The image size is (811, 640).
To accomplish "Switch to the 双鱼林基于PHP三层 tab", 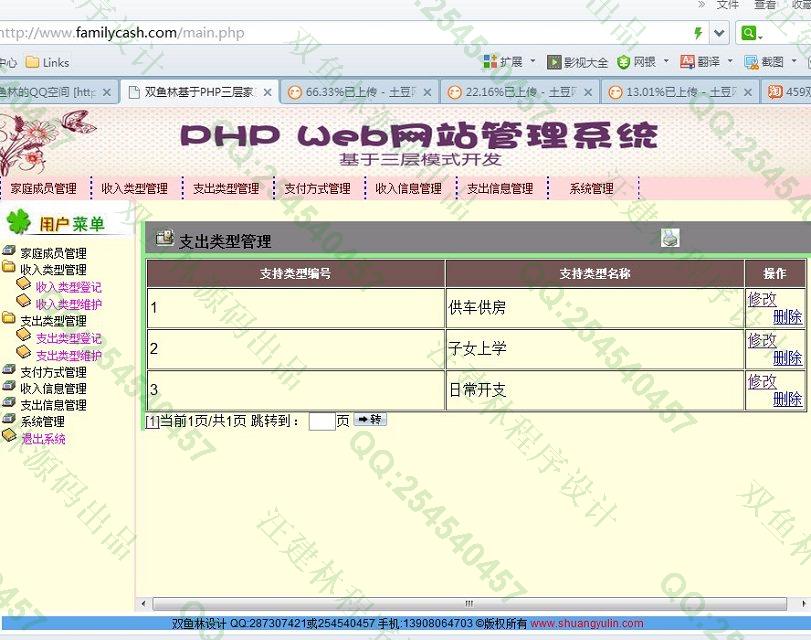I will click(x=199, y=92).
